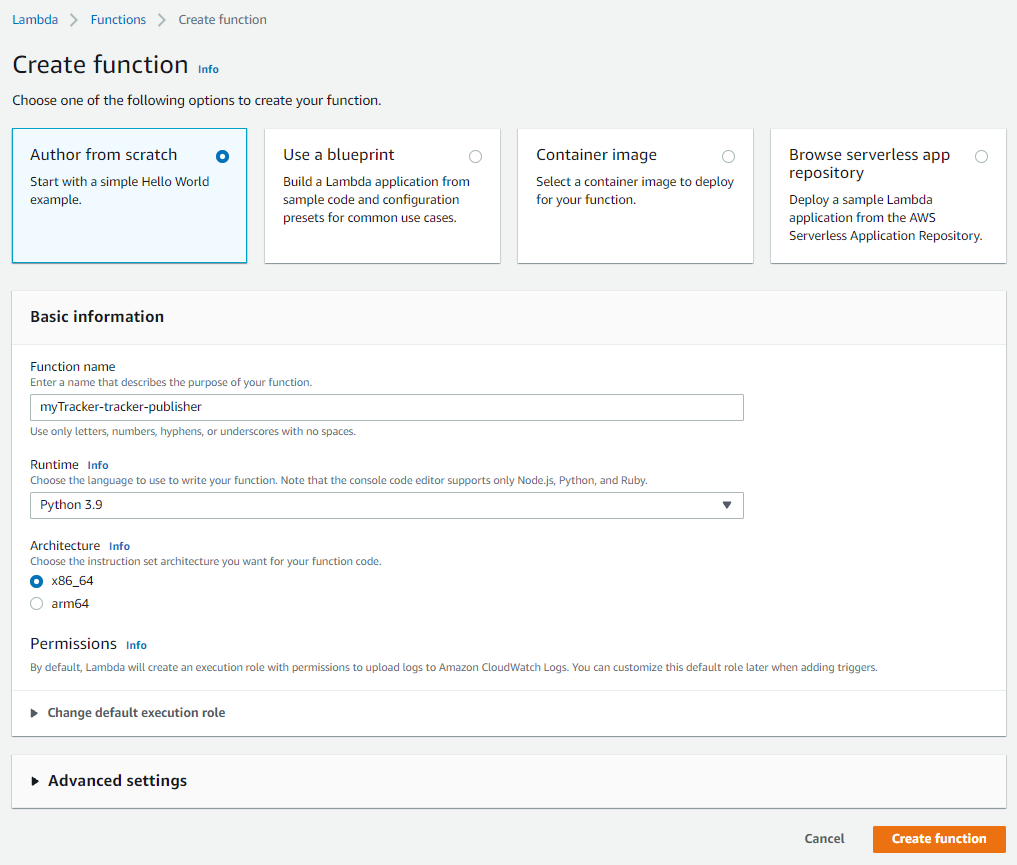Select the x86_64 architecture

35,580
